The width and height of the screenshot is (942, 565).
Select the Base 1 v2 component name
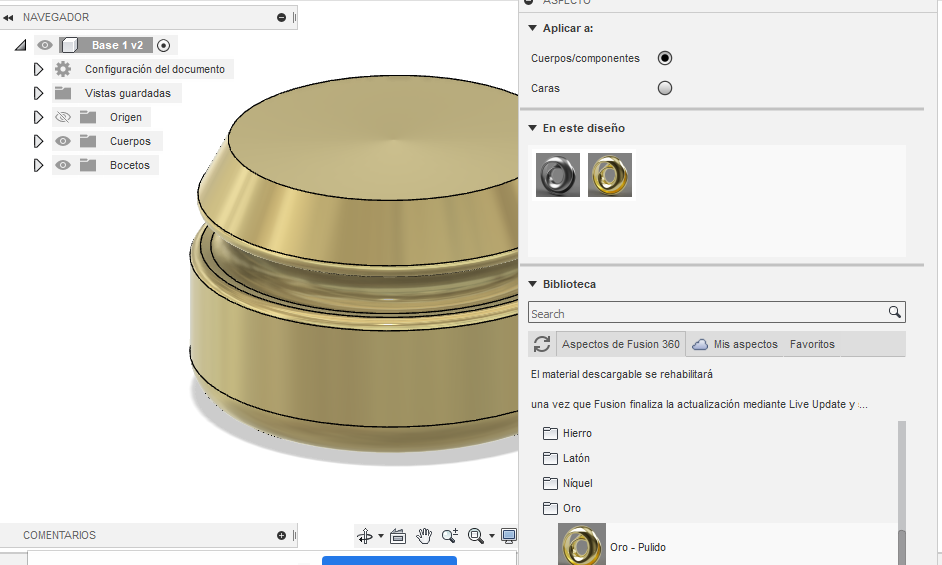pyautogui.click(x=117, y=45)
